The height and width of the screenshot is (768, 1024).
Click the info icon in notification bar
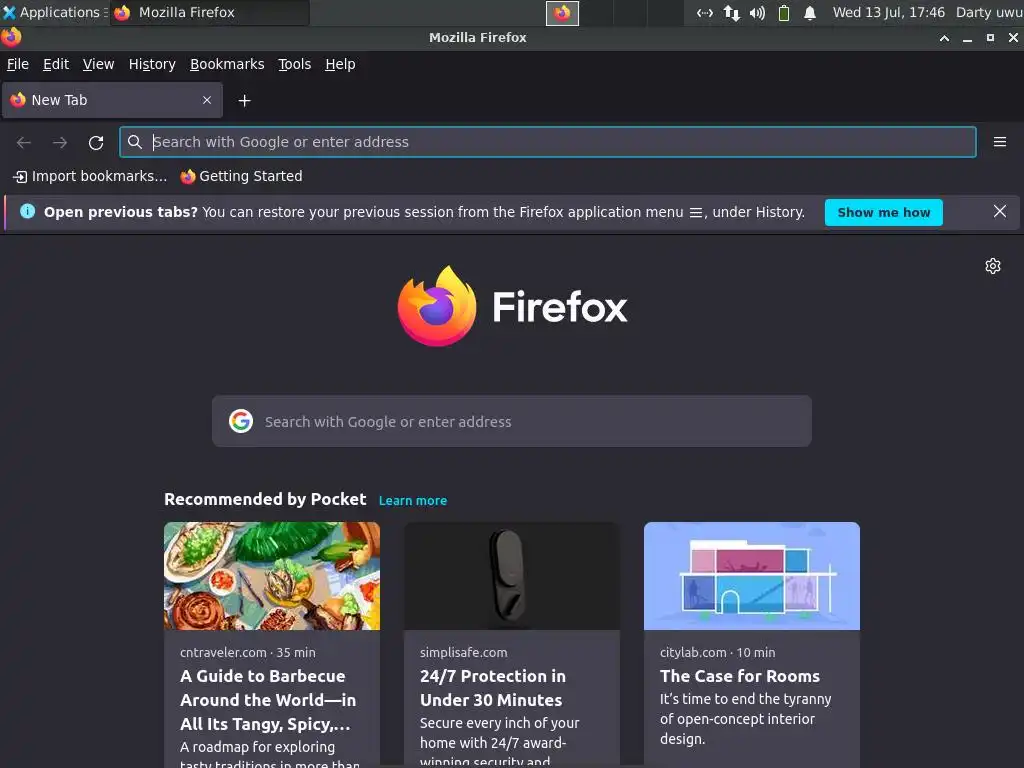pos(27,211)
